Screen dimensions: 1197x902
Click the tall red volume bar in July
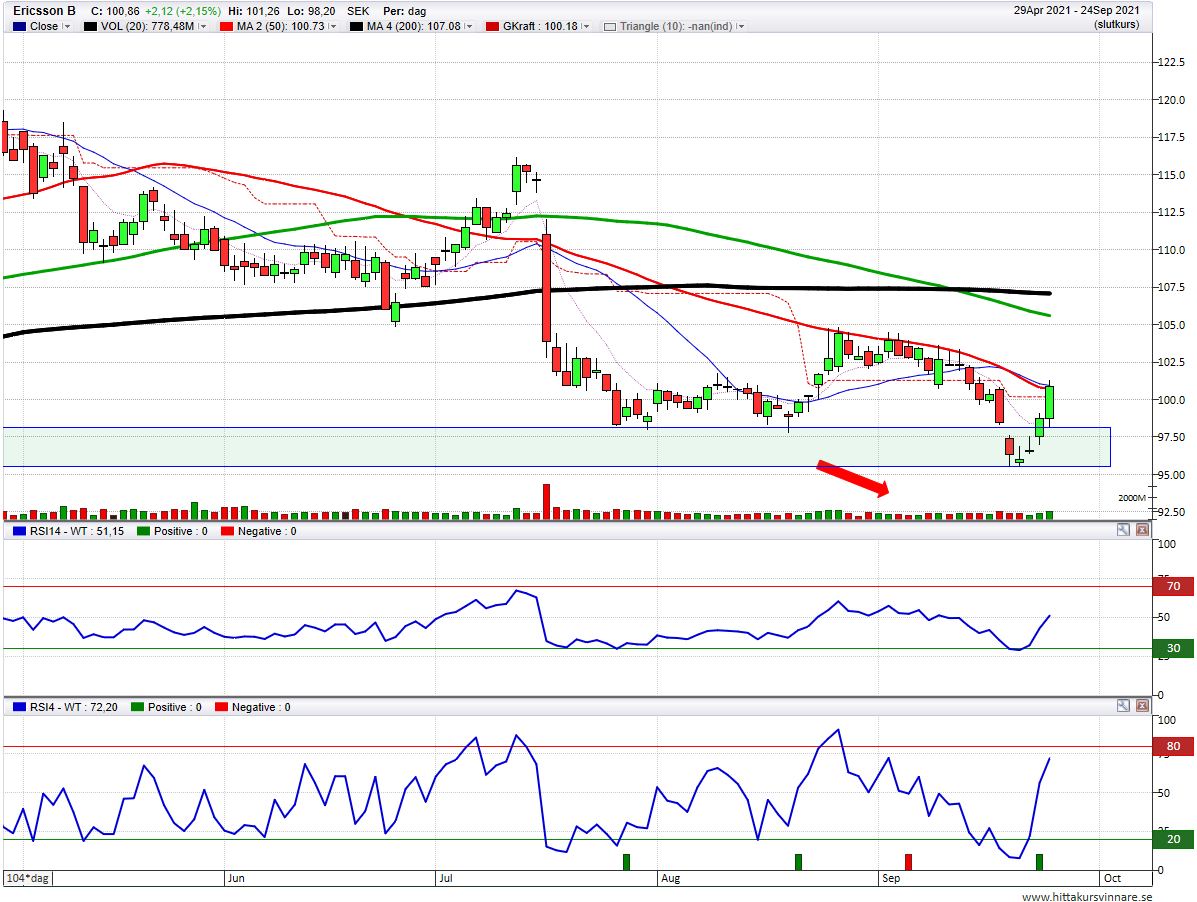pyautogui.click(x=546, y=501)
